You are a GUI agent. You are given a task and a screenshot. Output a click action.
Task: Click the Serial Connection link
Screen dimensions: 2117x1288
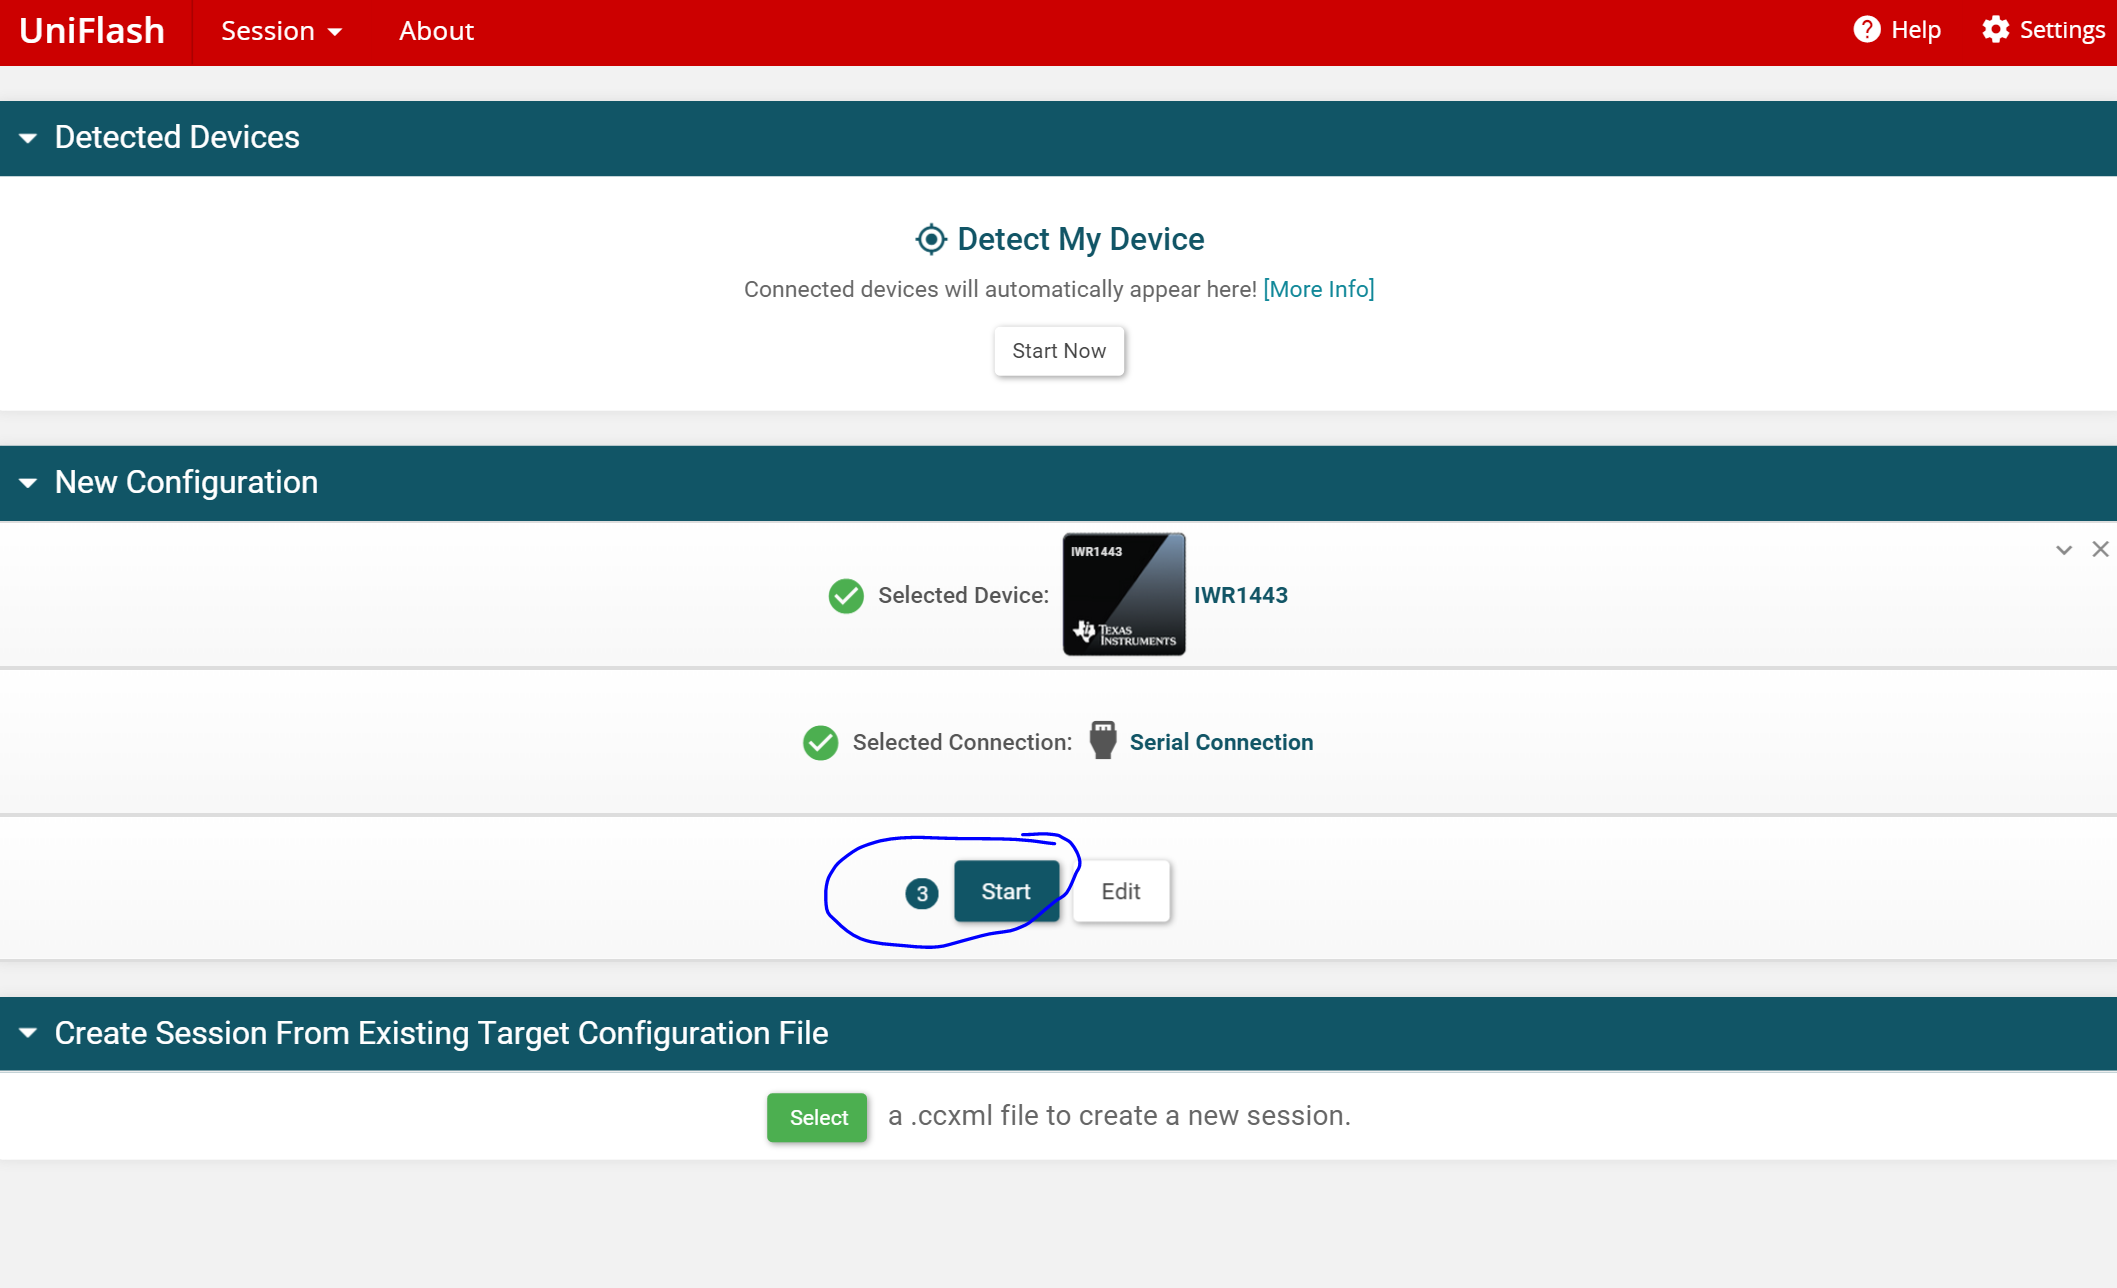tap(1221, 742)
